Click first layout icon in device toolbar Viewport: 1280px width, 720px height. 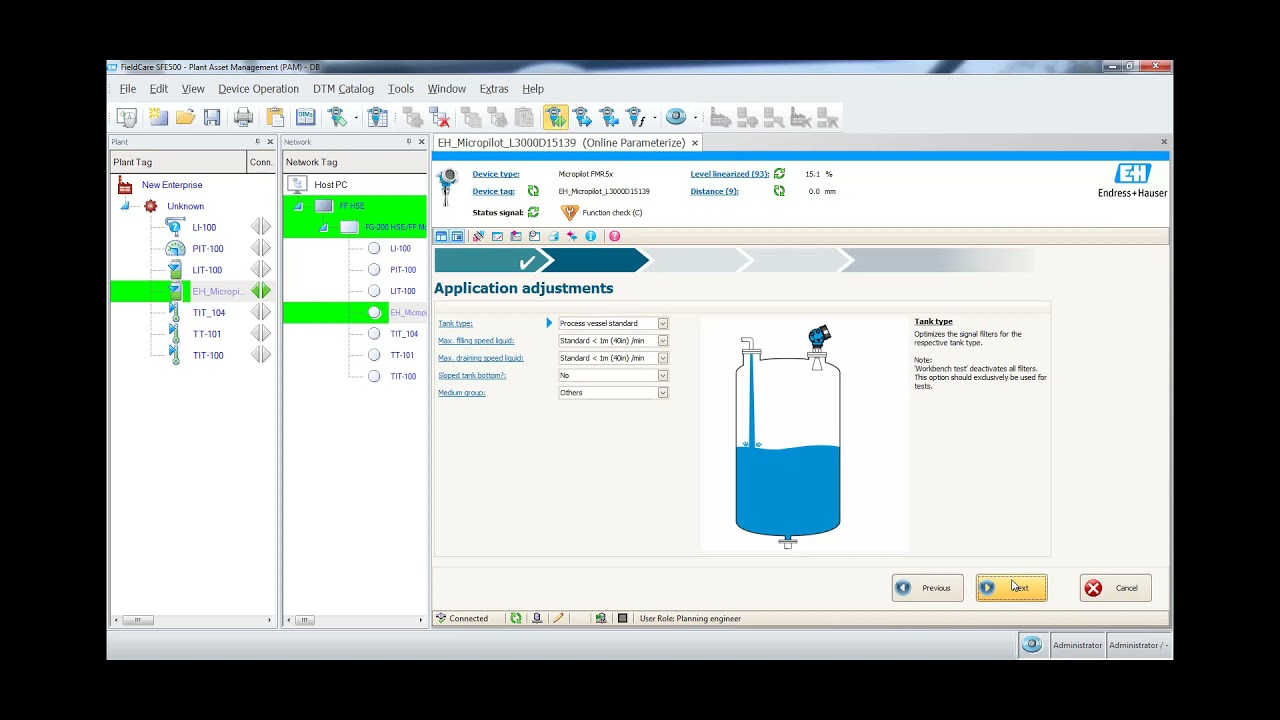pos(441,236)
